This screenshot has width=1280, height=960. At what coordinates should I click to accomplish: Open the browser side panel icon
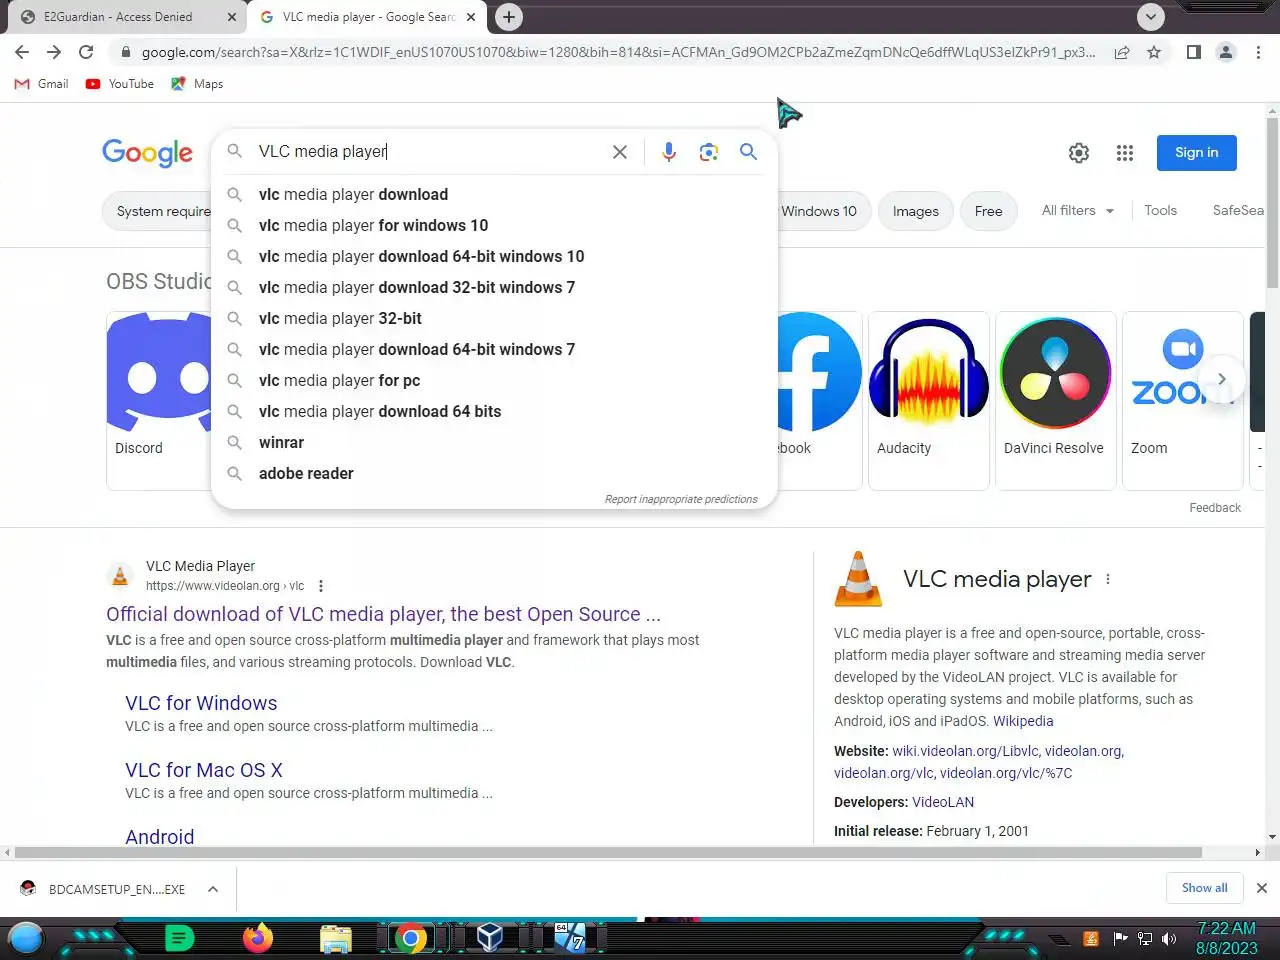tap(1194, 52)
